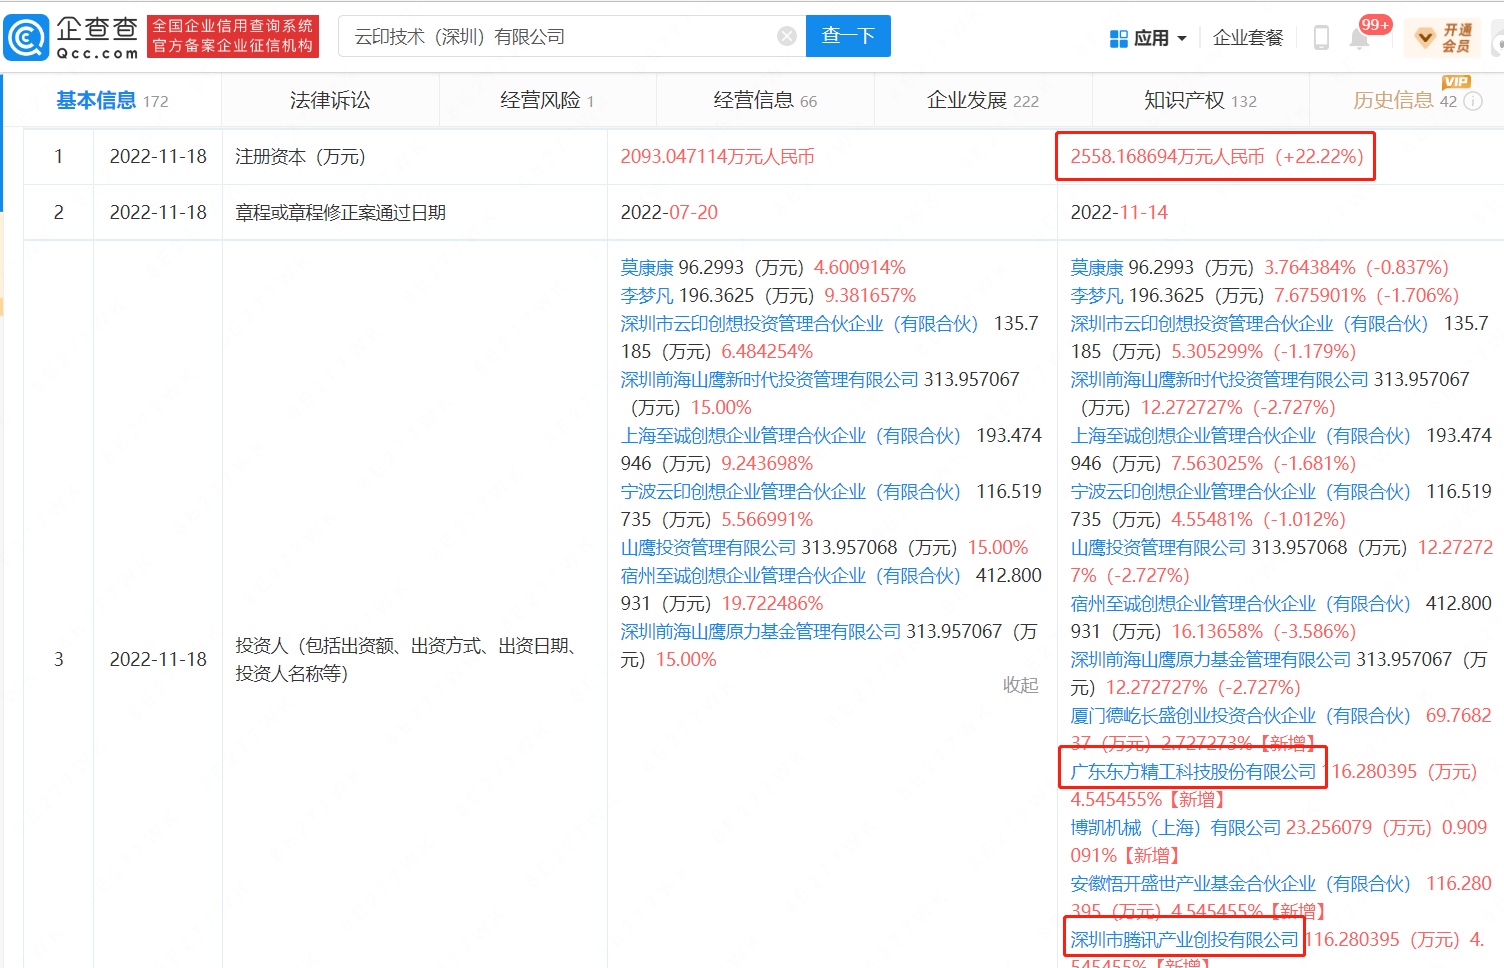Click the Qcc.com logo icon
1504x968 pixels.
coord(26,38)
